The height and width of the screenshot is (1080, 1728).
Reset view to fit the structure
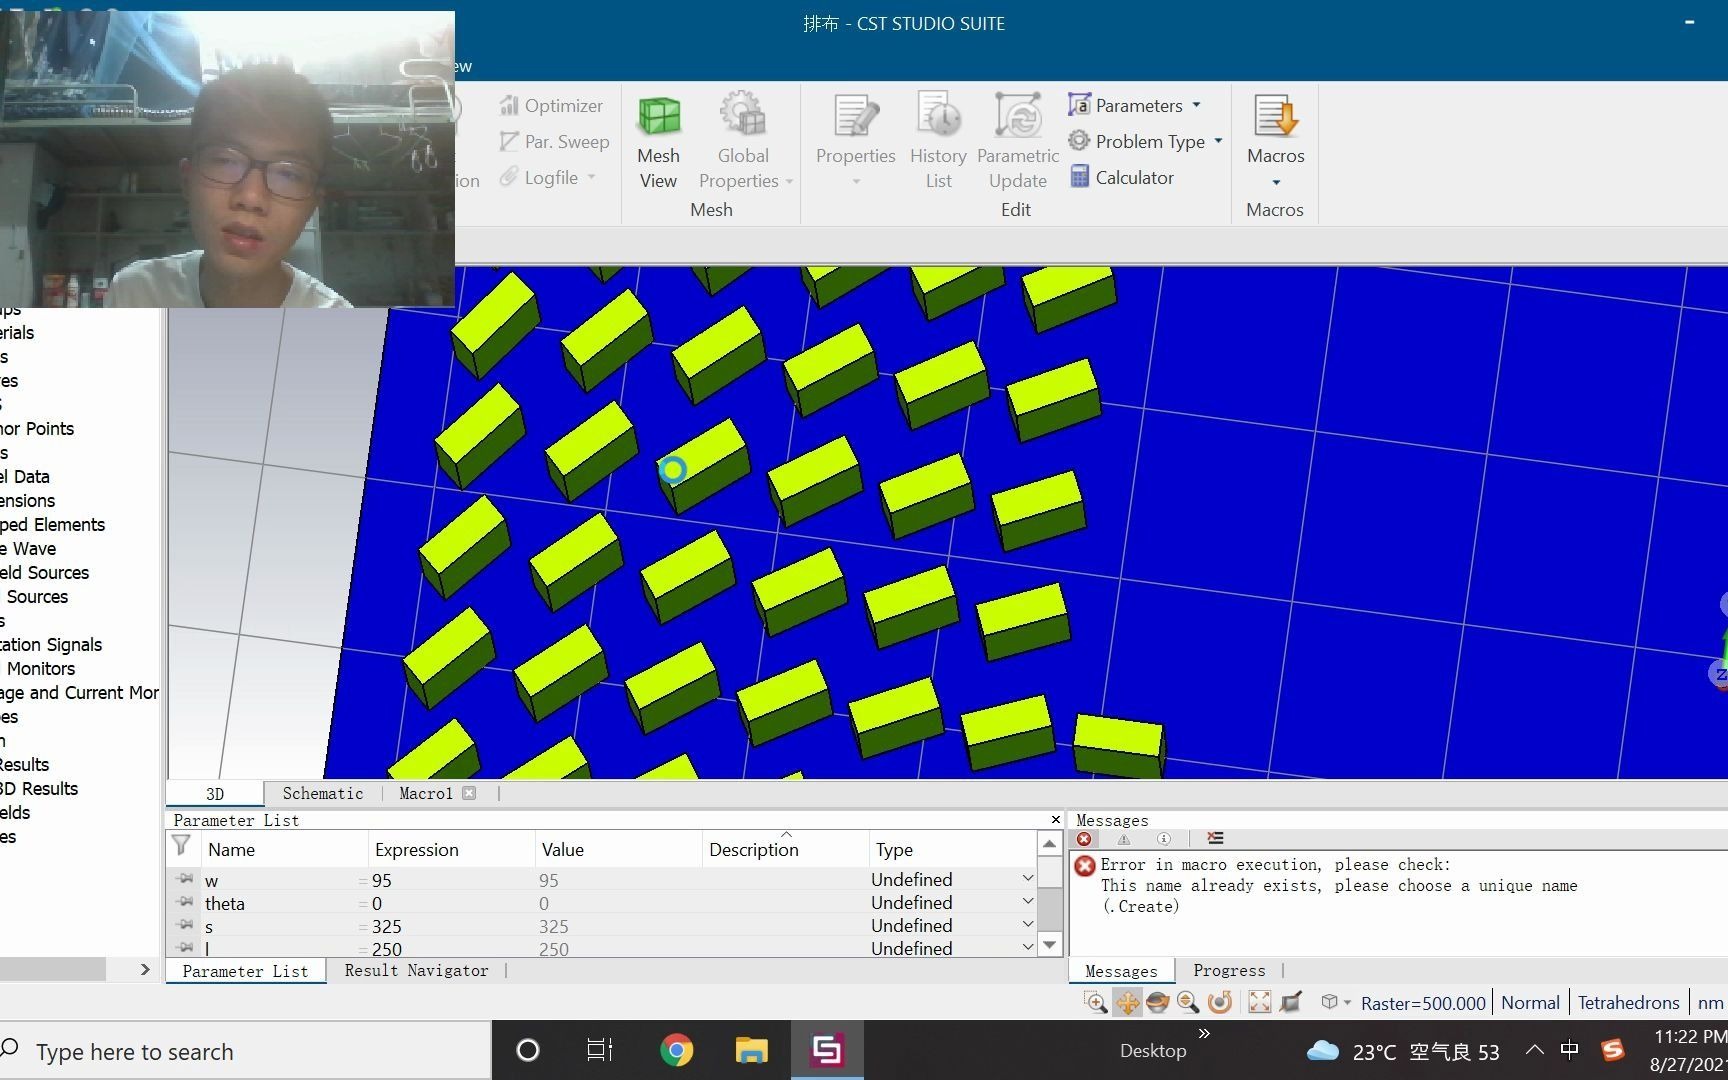1259,1002
